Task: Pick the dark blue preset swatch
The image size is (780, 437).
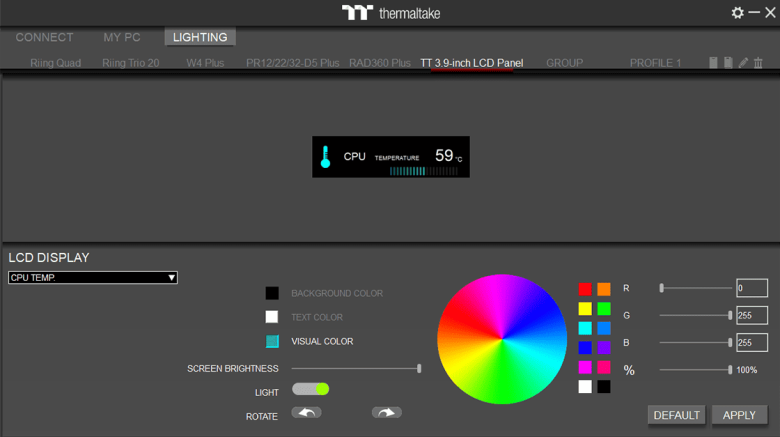Action: pyautogui.click(x=585, y=347)
